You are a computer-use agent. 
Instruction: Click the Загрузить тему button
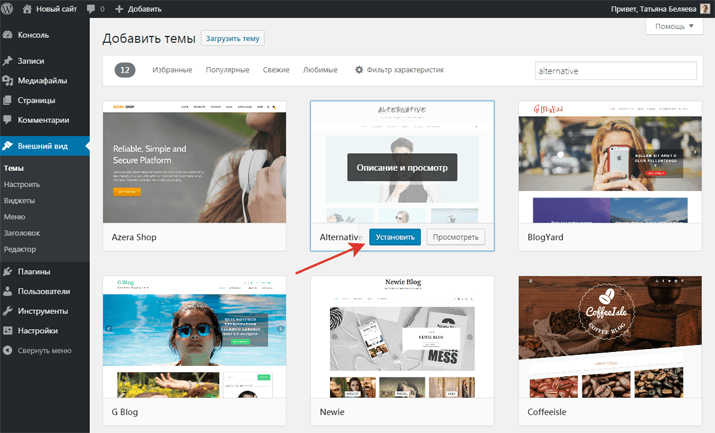pos(233,38)
